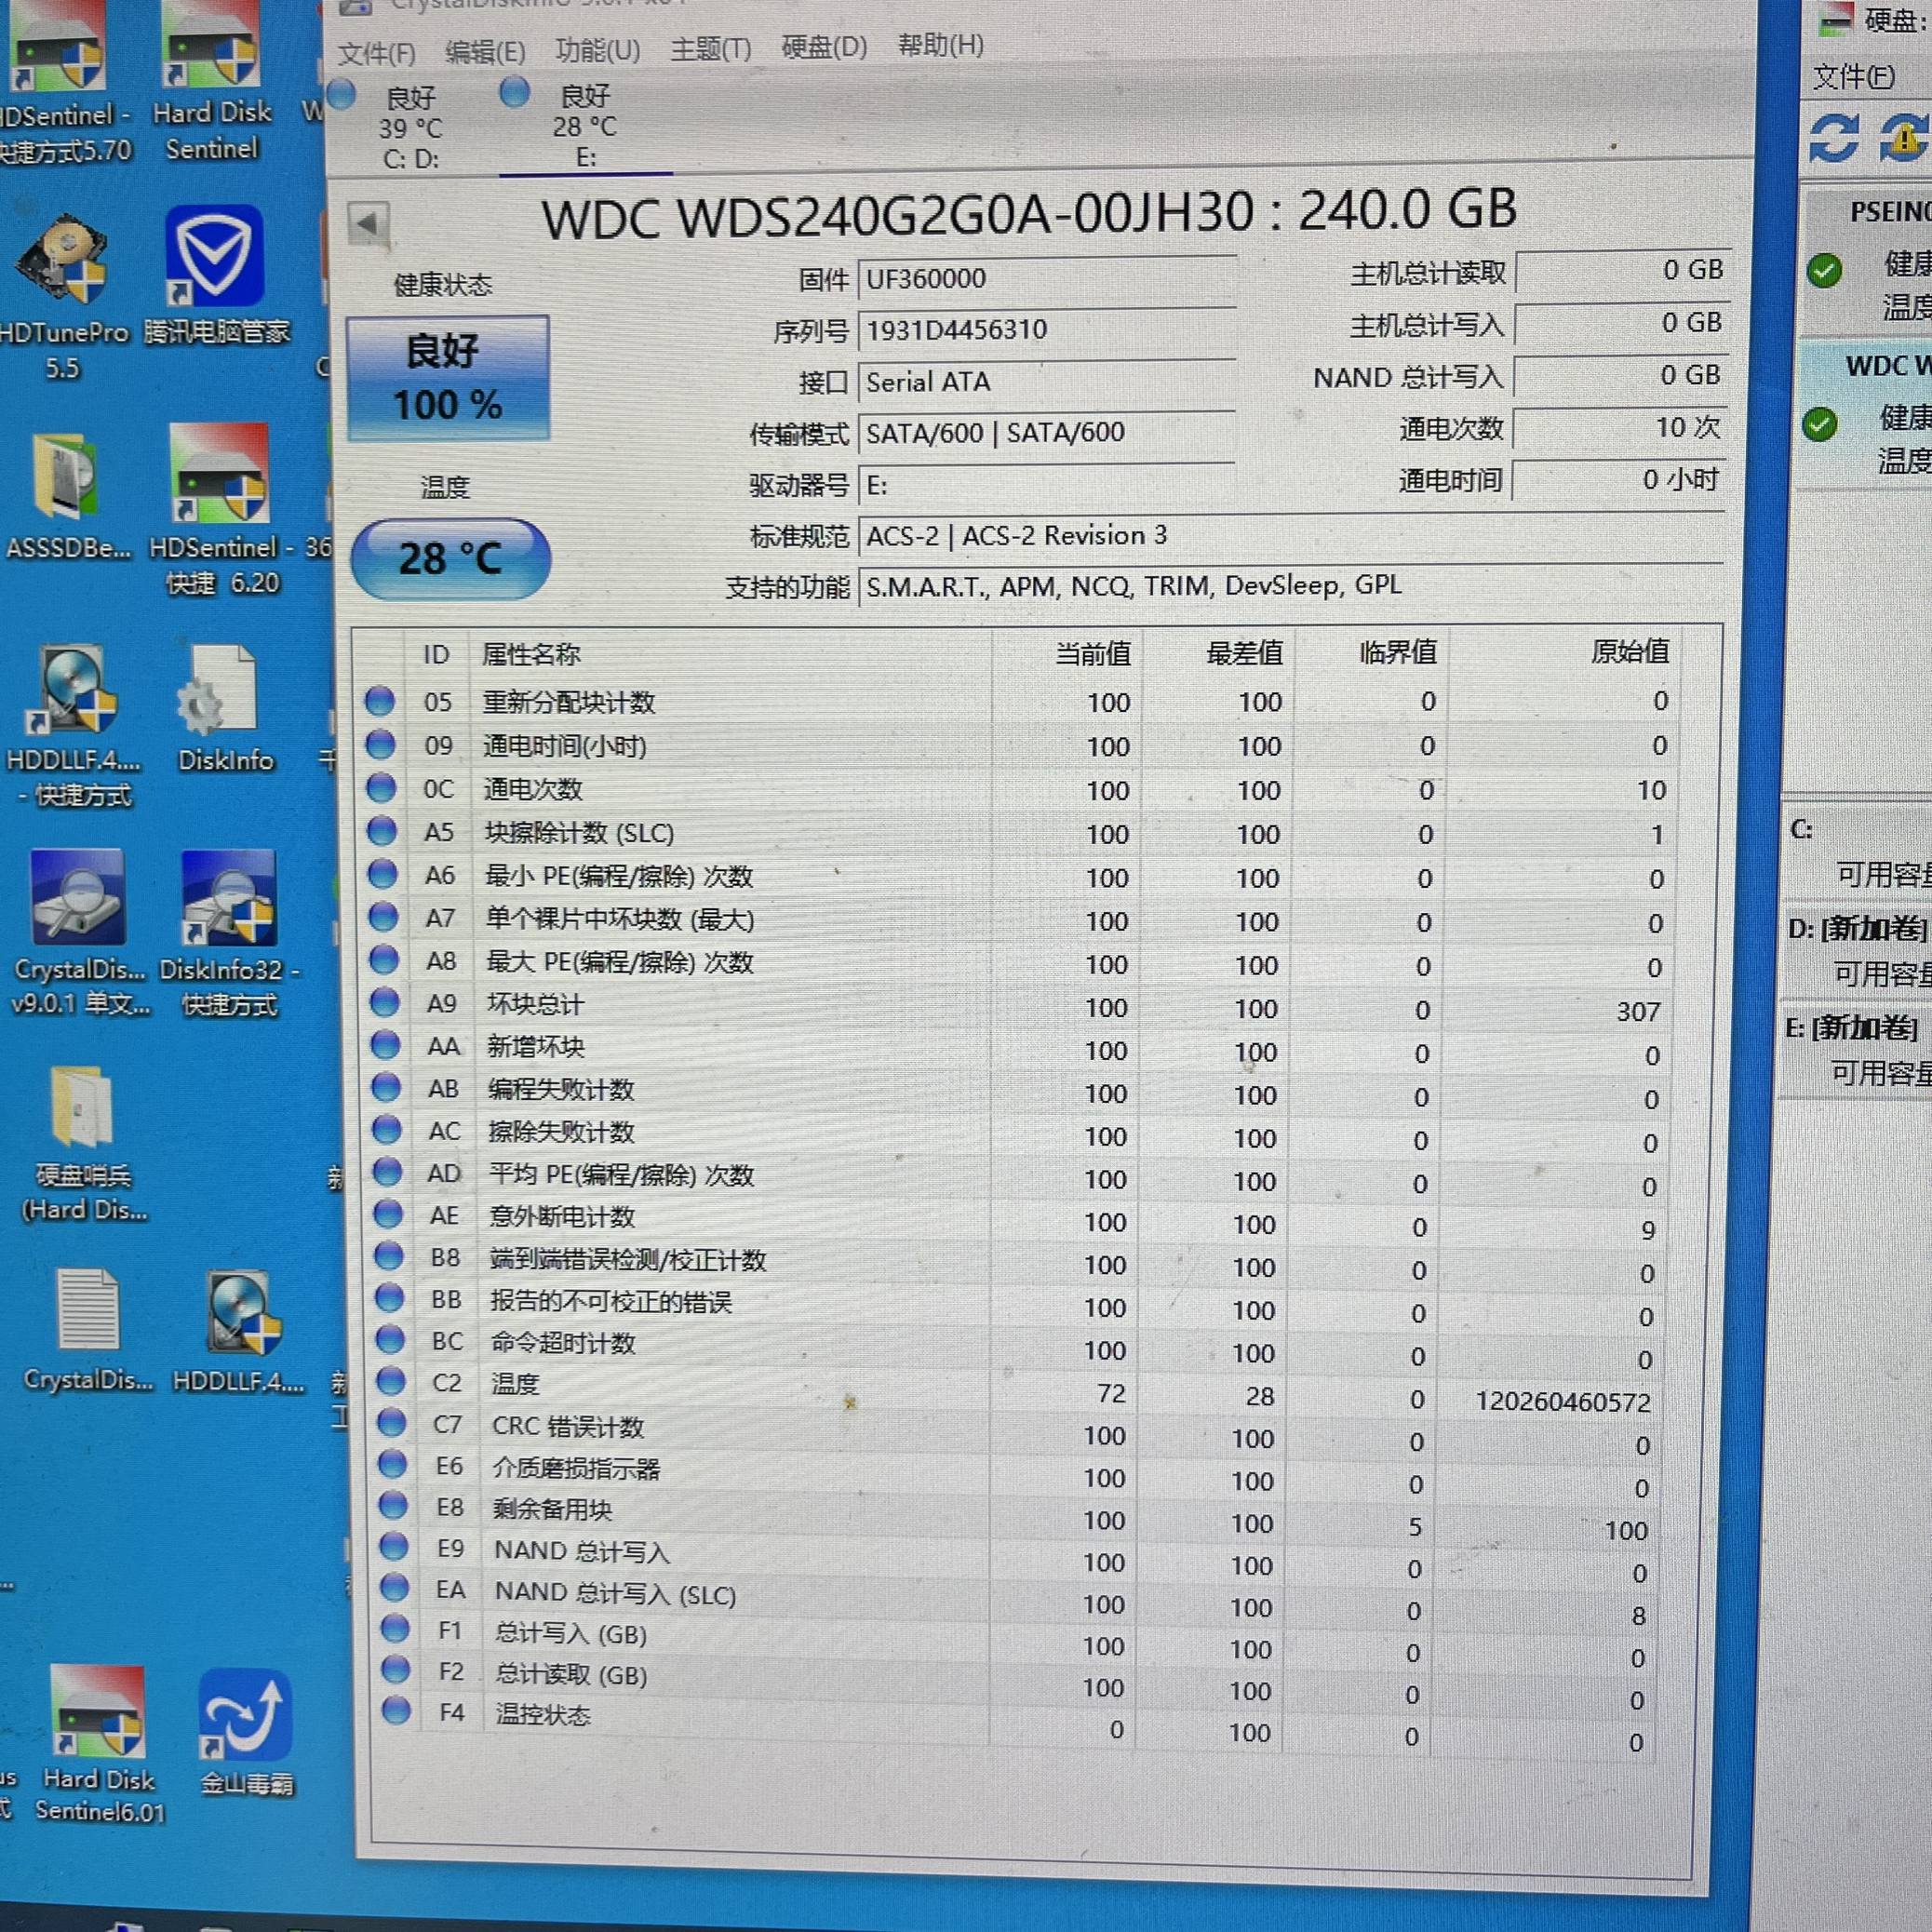Viewport: 1932px width, 1932px height.
Task: Click the refresh icon in the right window
Action: pyautogui.click(x=1835, y=138)
